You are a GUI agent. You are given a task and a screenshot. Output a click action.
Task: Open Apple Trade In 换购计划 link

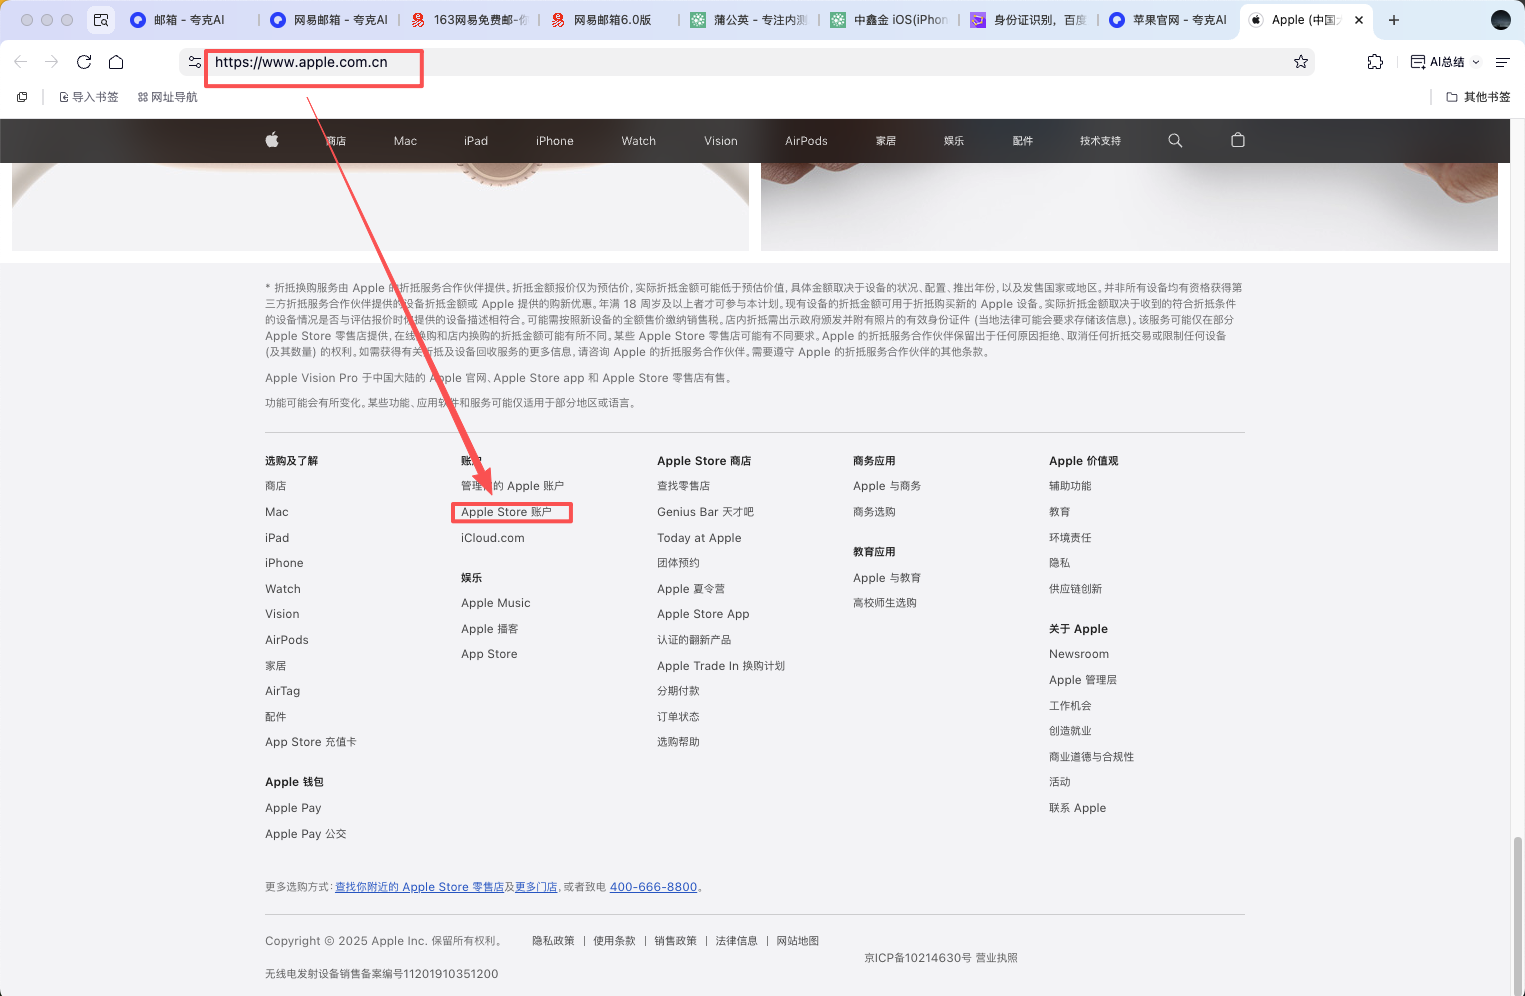click(x=721, y=666)
